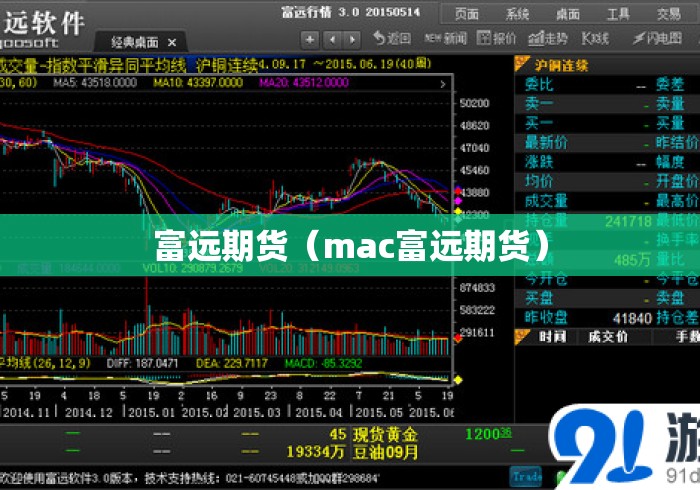This screenshot has height=490, width=700.
Task: Open the 闪电图 lightning chart
Action: (x=658, y=39)
